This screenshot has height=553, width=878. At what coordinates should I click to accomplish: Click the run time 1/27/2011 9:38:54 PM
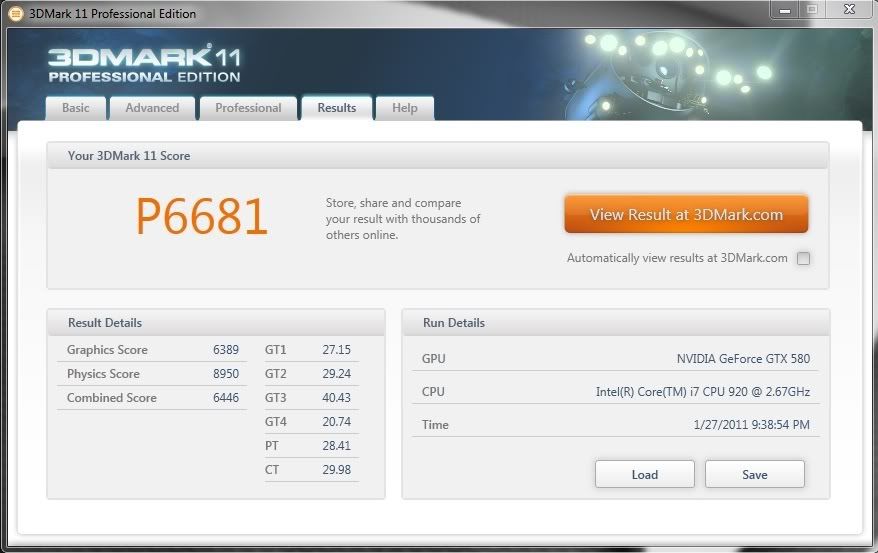pos(751,425)
